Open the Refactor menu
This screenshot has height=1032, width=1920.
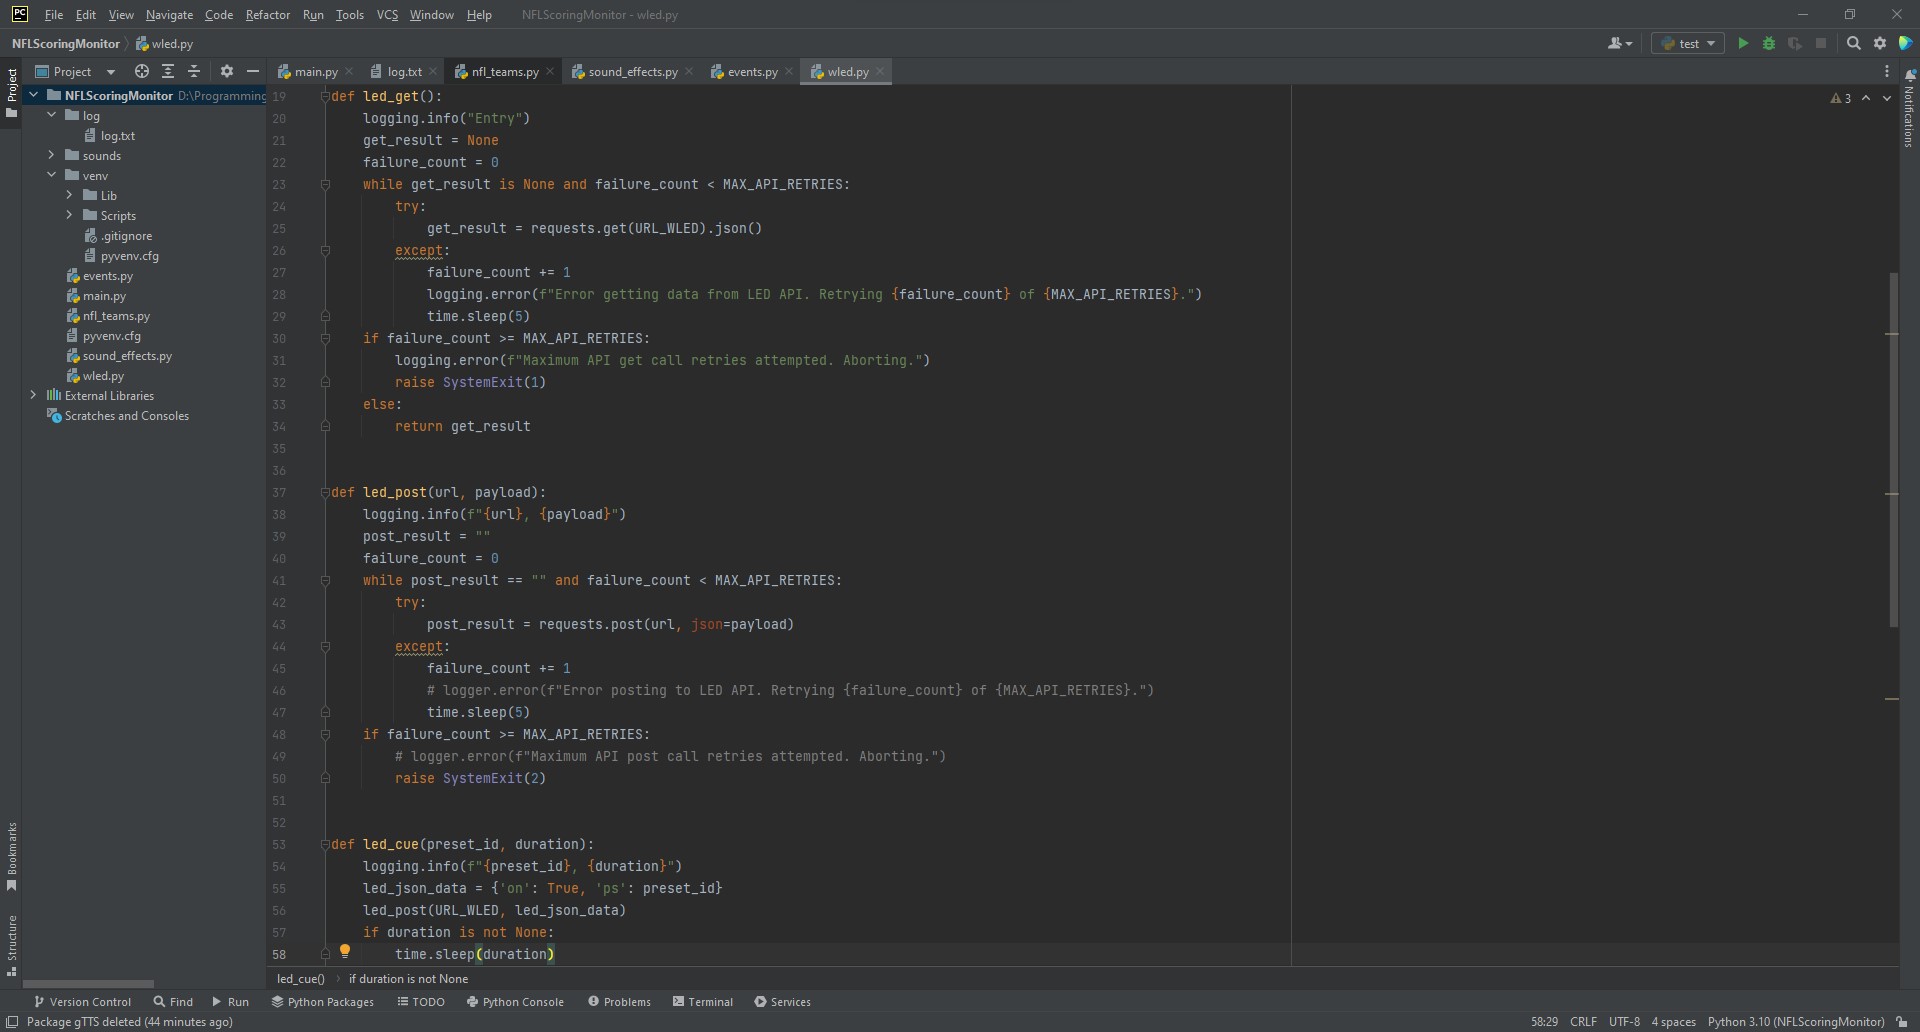[x=267, y=15]
